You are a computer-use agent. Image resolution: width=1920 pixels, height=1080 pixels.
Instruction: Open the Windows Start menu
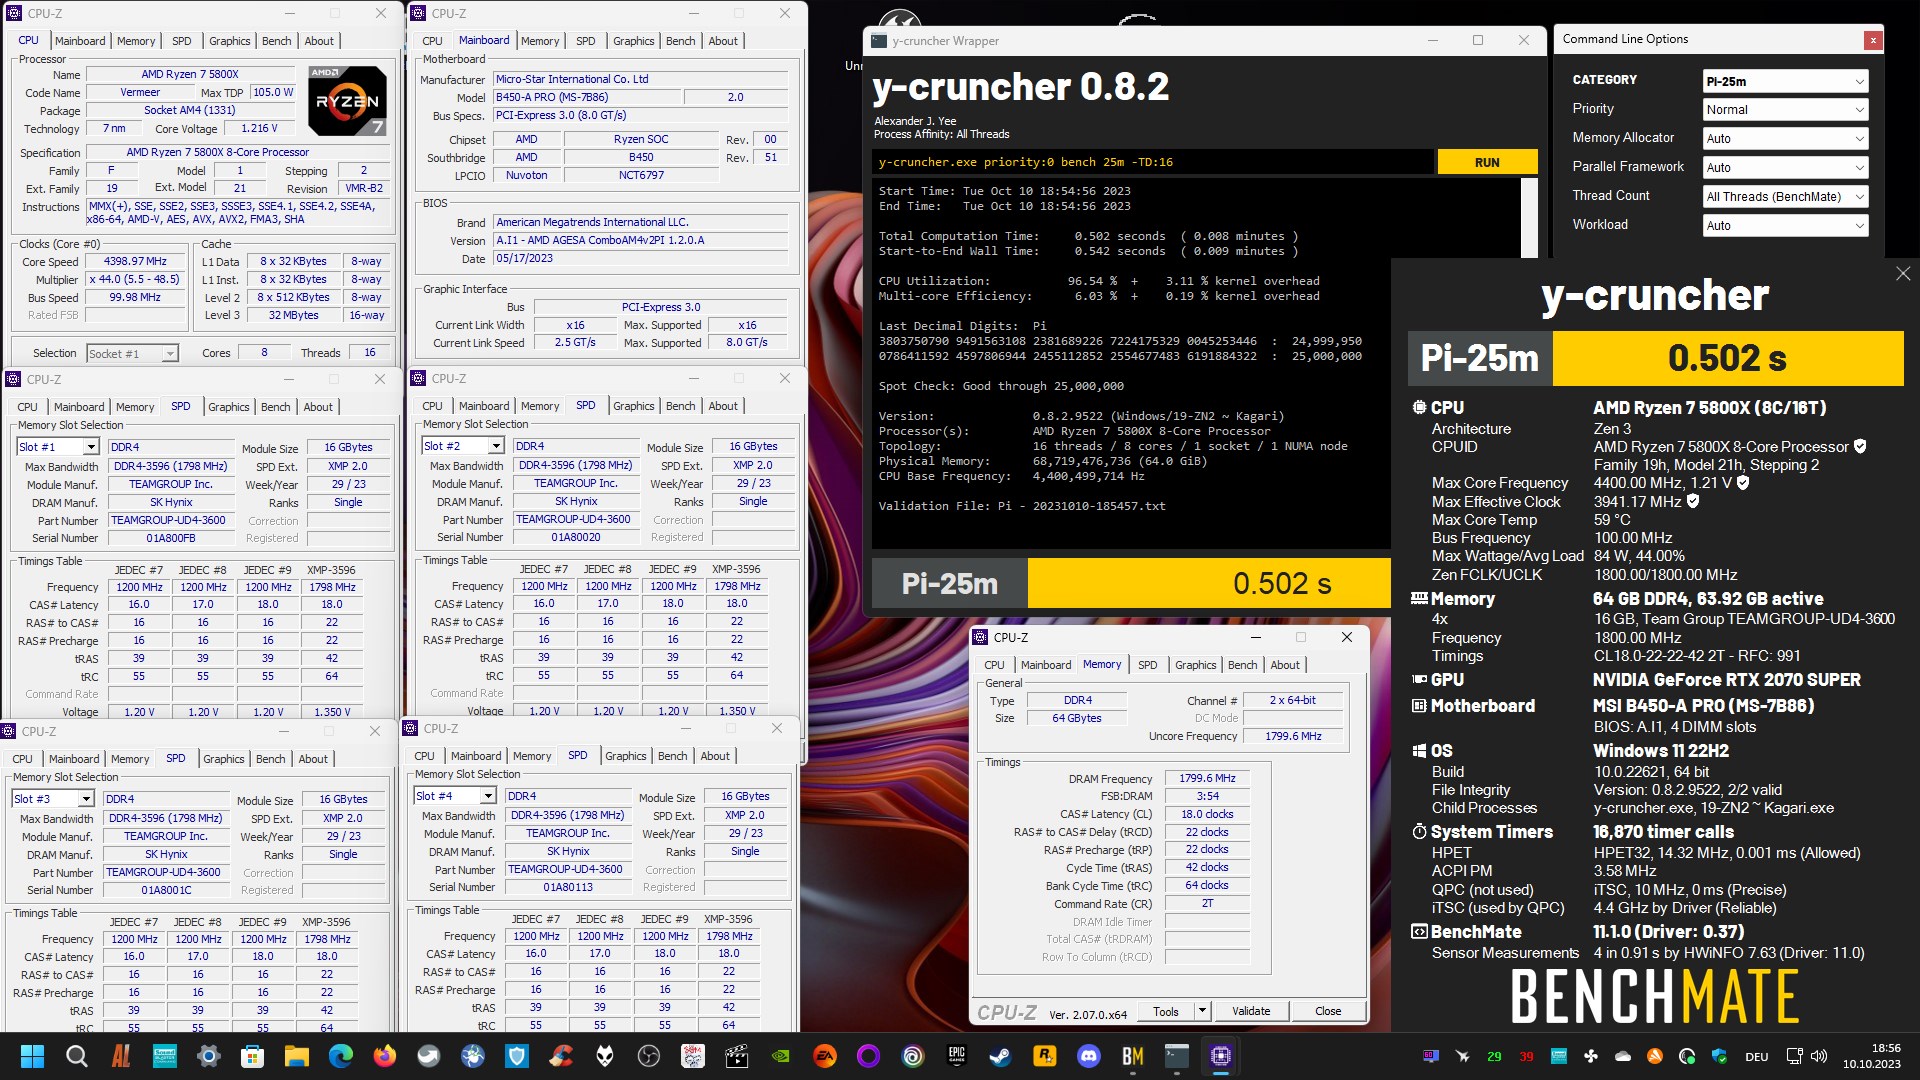[x=32, y=1056]
